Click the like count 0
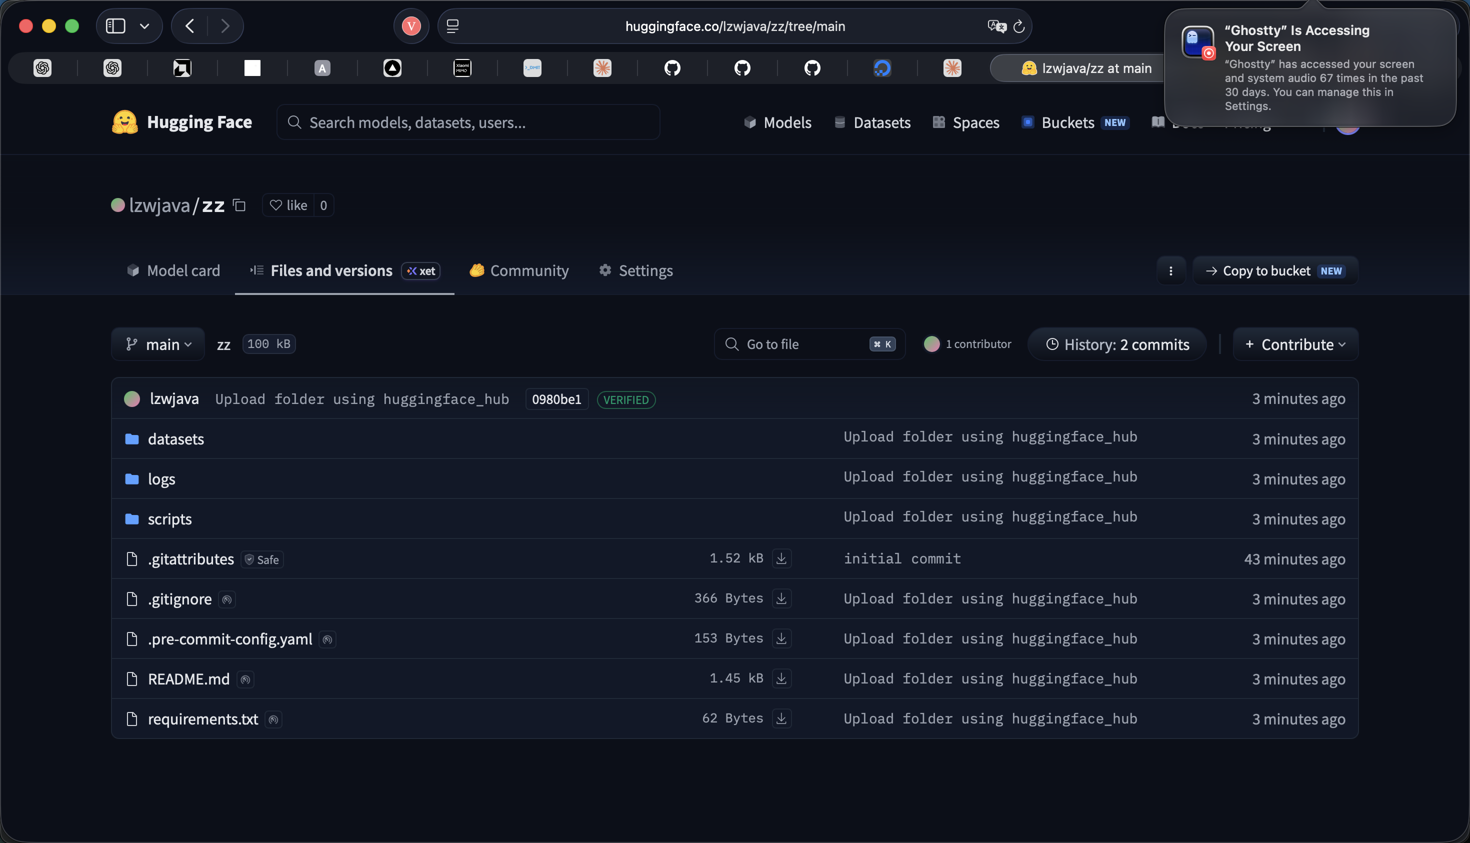This screenshot has height=843, width=1470. (323, 205)
